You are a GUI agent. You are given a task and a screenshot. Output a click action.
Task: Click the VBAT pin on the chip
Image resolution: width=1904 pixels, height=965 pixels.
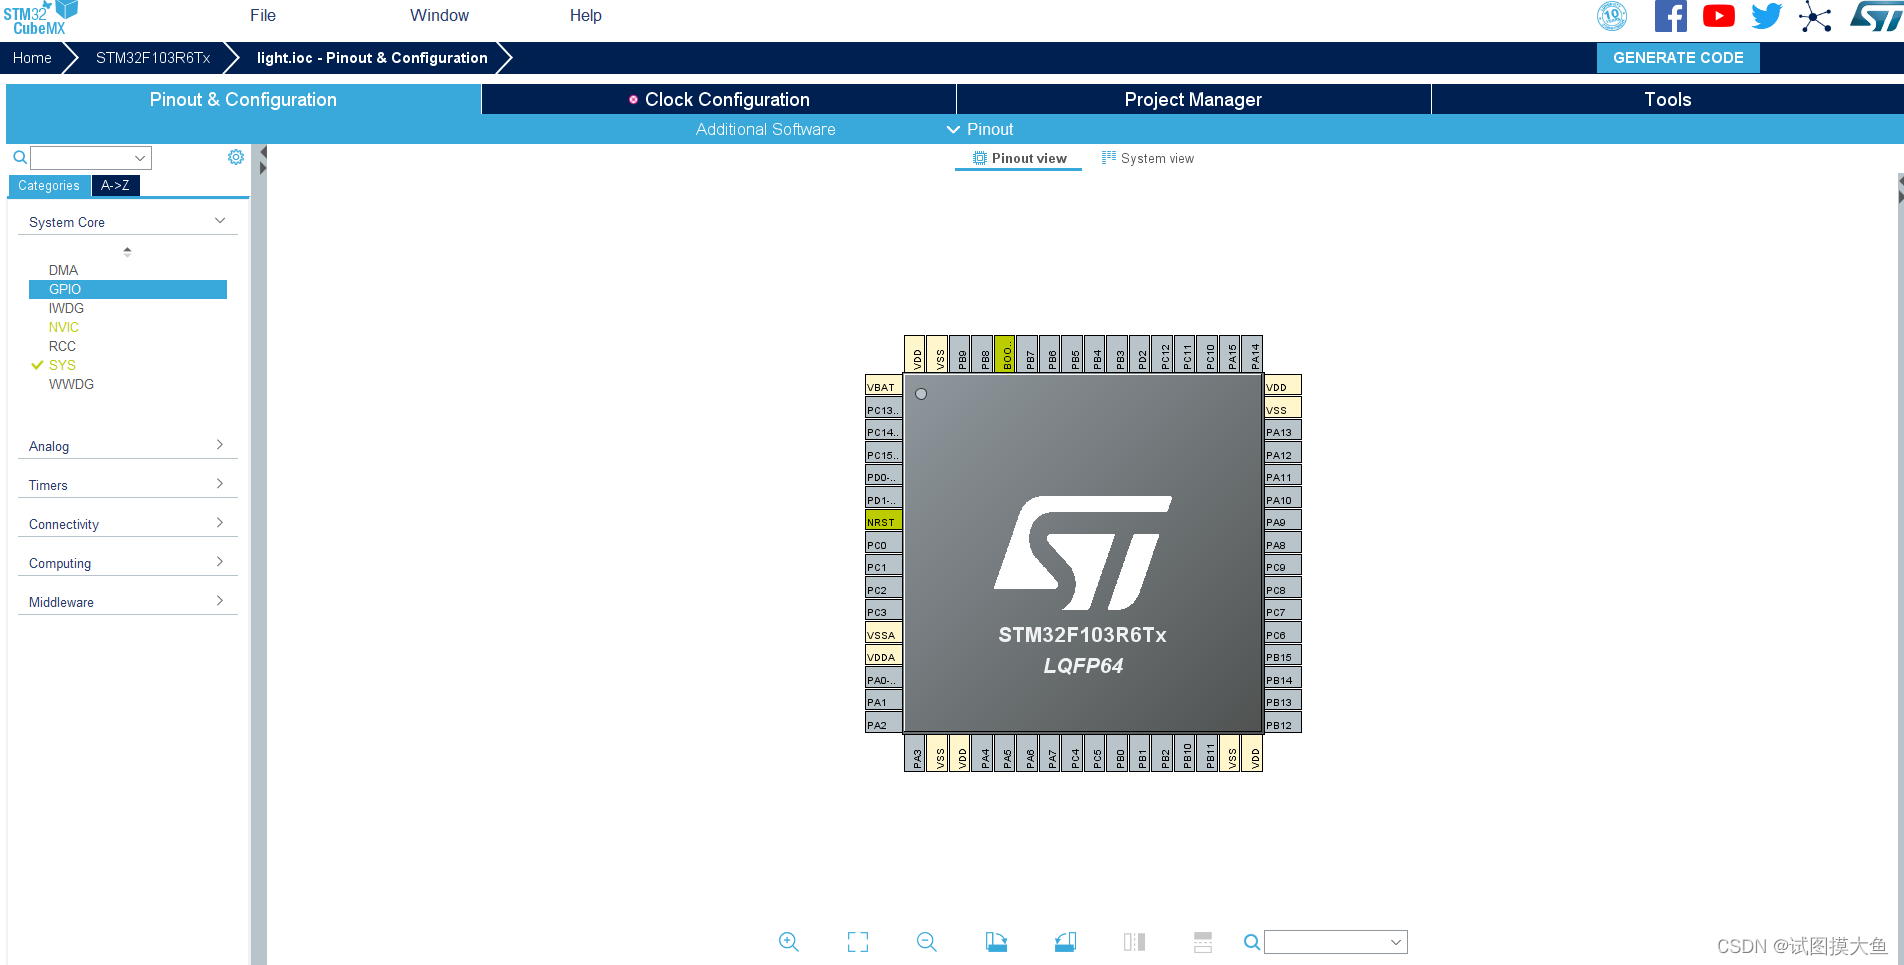click(883, 386)
